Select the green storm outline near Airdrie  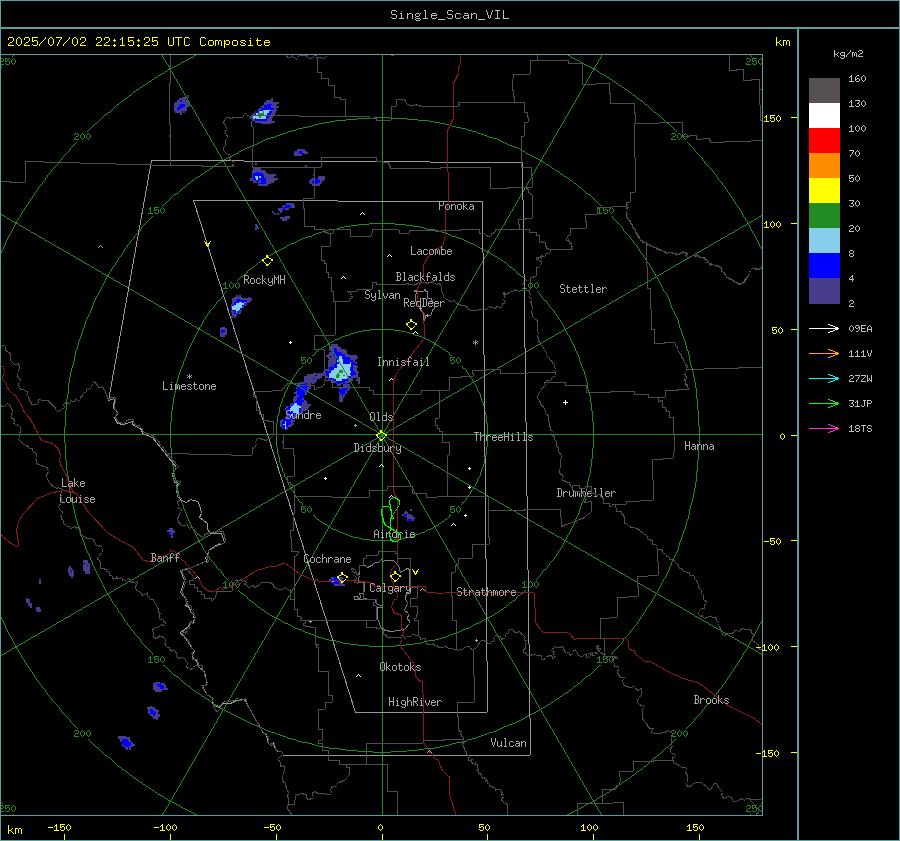click(x=391, y=519)
